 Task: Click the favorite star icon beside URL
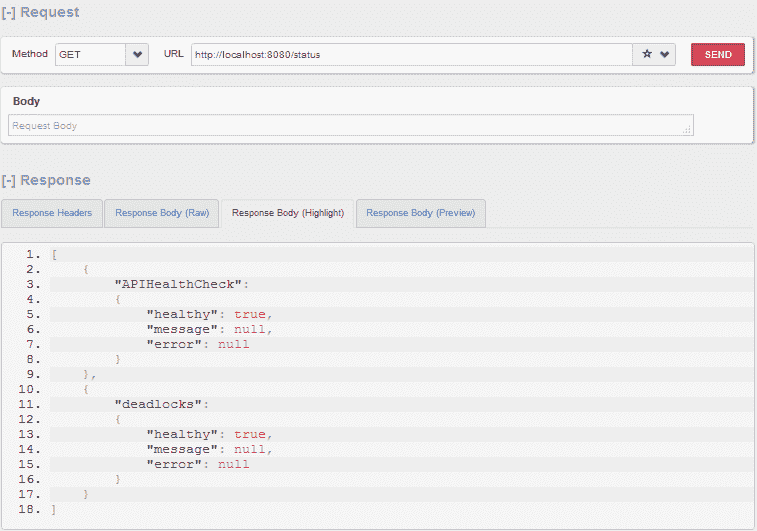(x=646, y=54)
